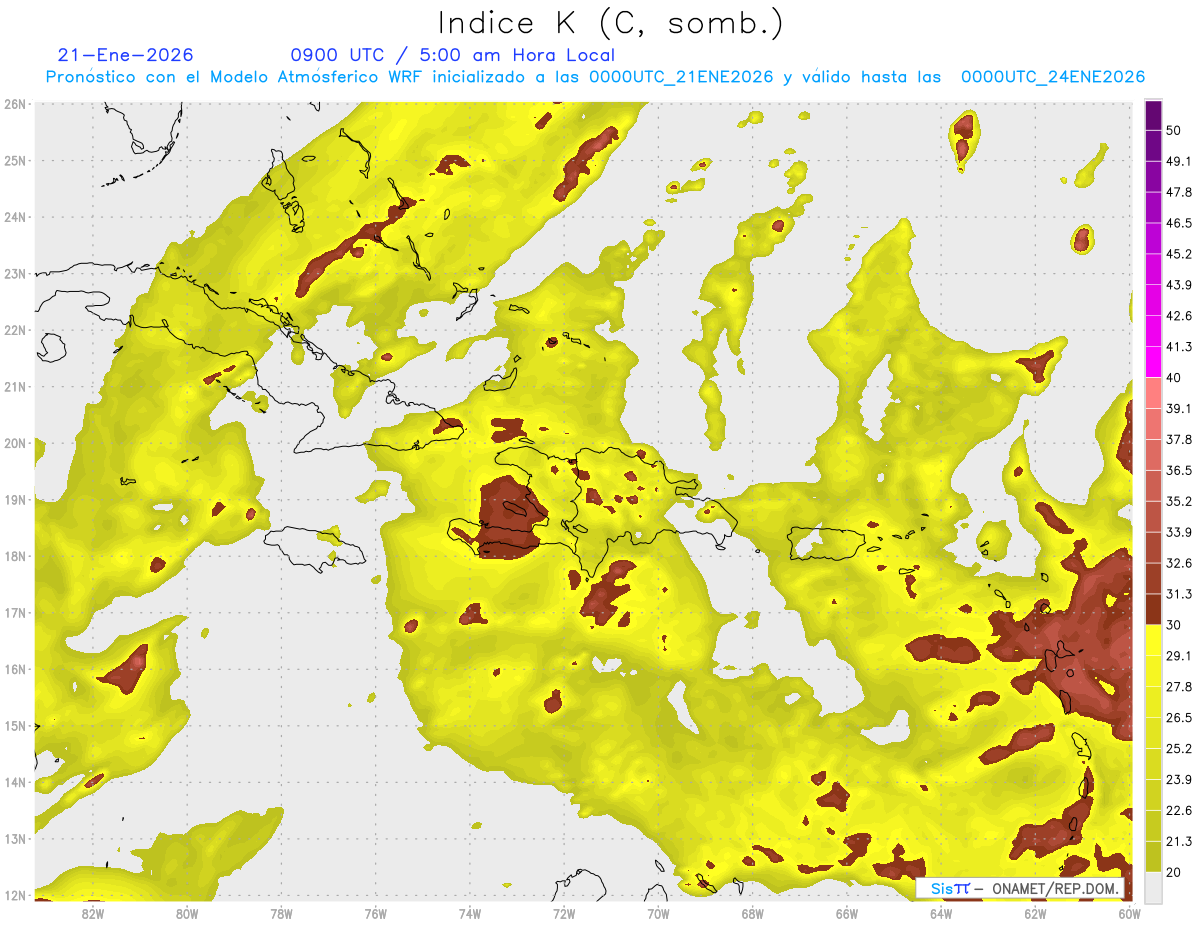Click the colorbar label "31.3"
The height and width of the screenshot is (927, 1200).
point(1179,594)
